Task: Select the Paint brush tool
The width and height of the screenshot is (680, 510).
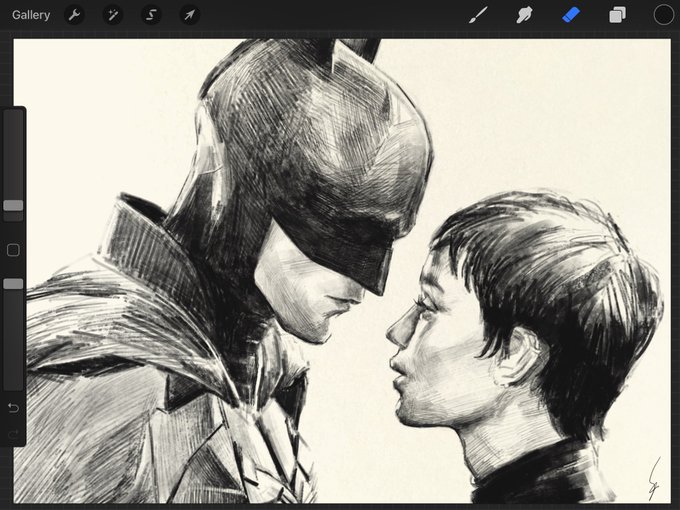Action: [x=478, y=15]
